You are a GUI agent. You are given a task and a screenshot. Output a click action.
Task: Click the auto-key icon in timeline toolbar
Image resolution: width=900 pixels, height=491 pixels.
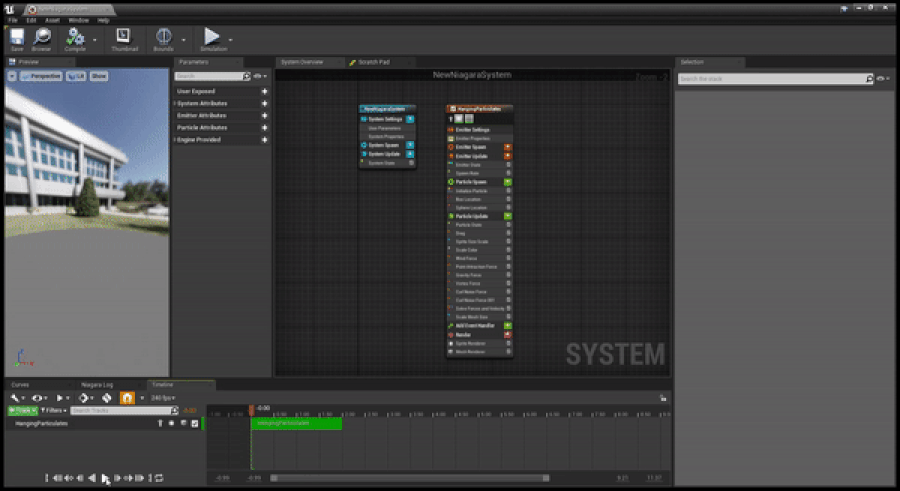tap(107, 397)
